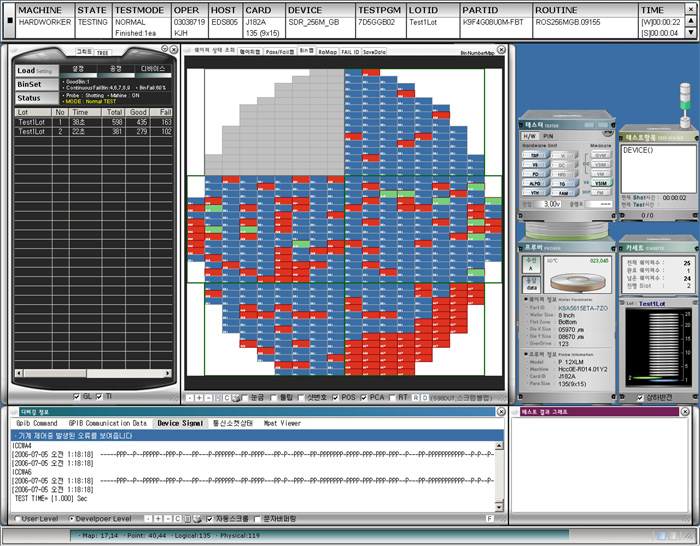Viewport: 700px width, 546px height.
Task: Switch to the TREE tab
Action: click(x=103, y=53)
